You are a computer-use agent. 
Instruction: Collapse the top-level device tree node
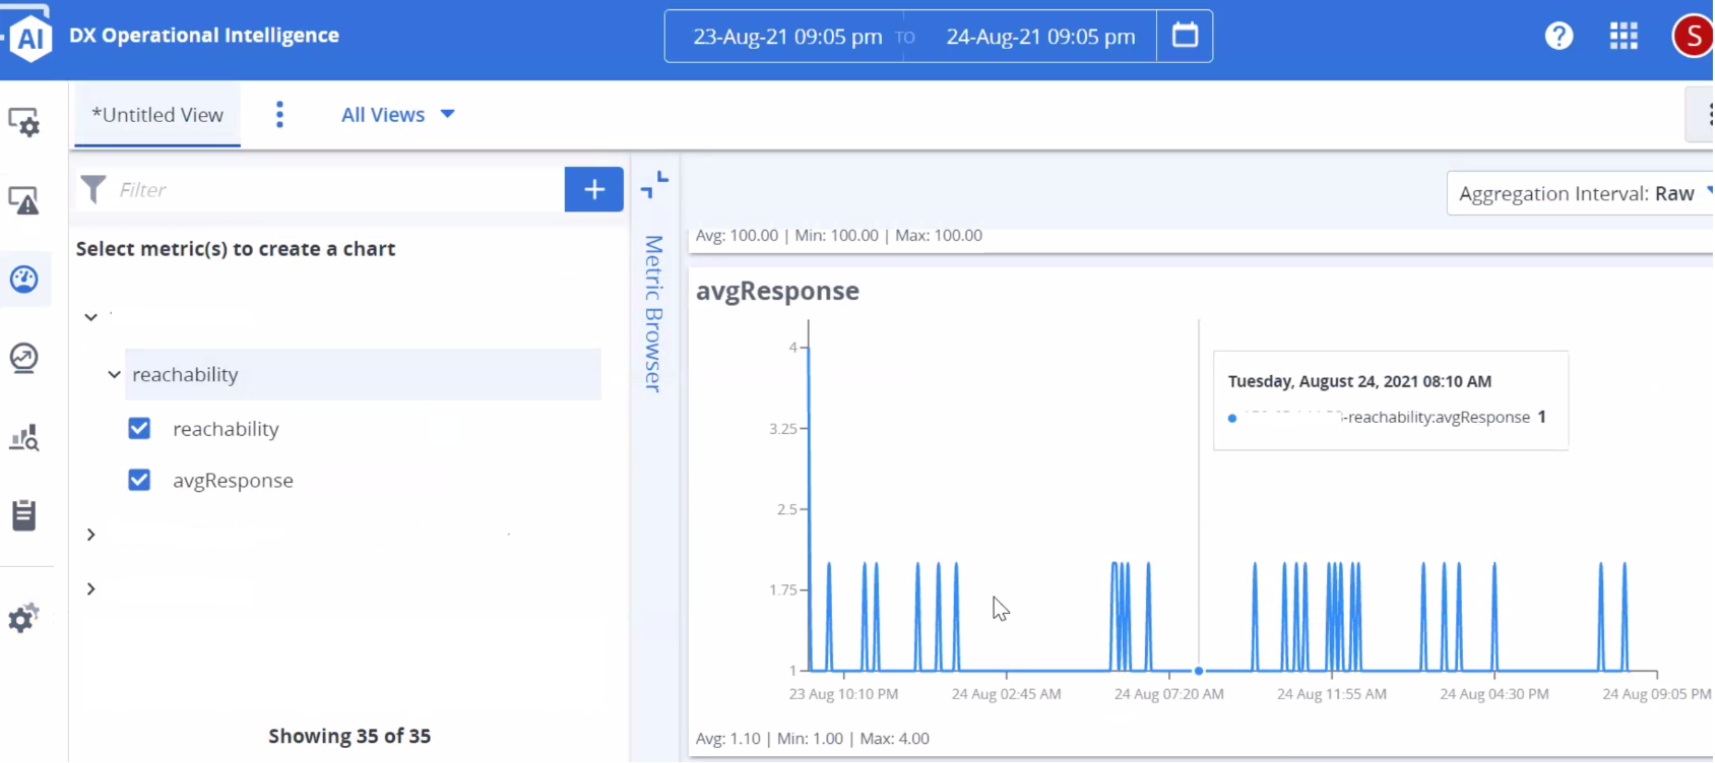pos(91,317)
